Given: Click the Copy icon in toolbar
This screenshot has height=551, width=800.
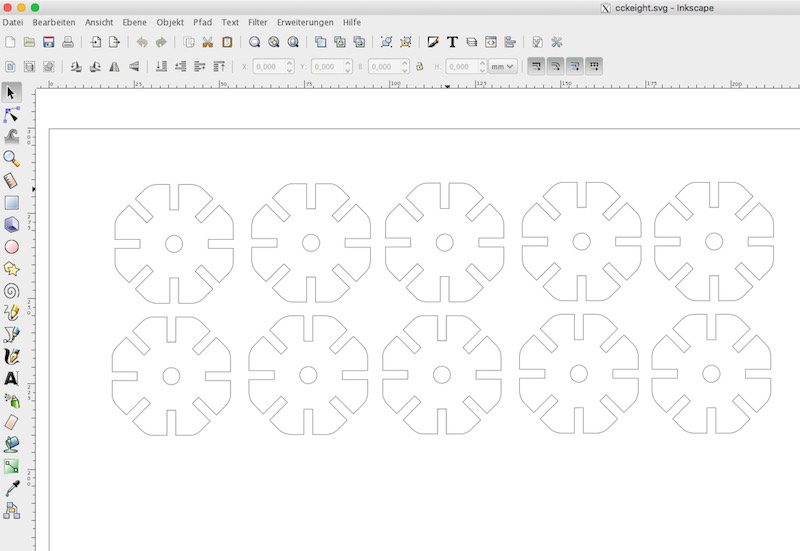Looking at the screenshot, I should [x=189, y=42].
